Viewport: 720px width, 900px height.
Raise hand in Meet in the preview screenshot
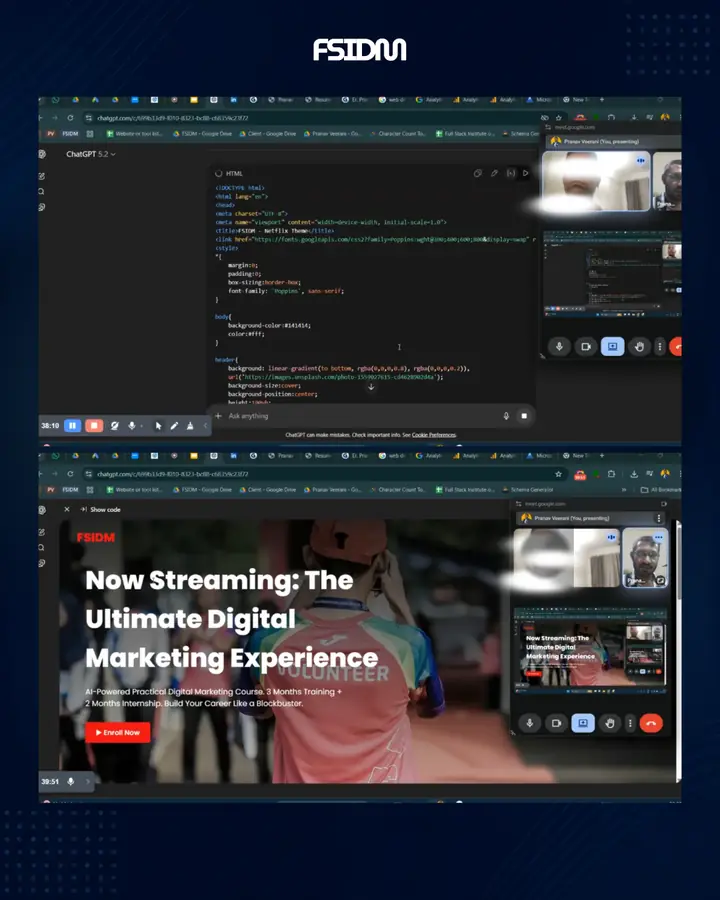tap(610, 723)
